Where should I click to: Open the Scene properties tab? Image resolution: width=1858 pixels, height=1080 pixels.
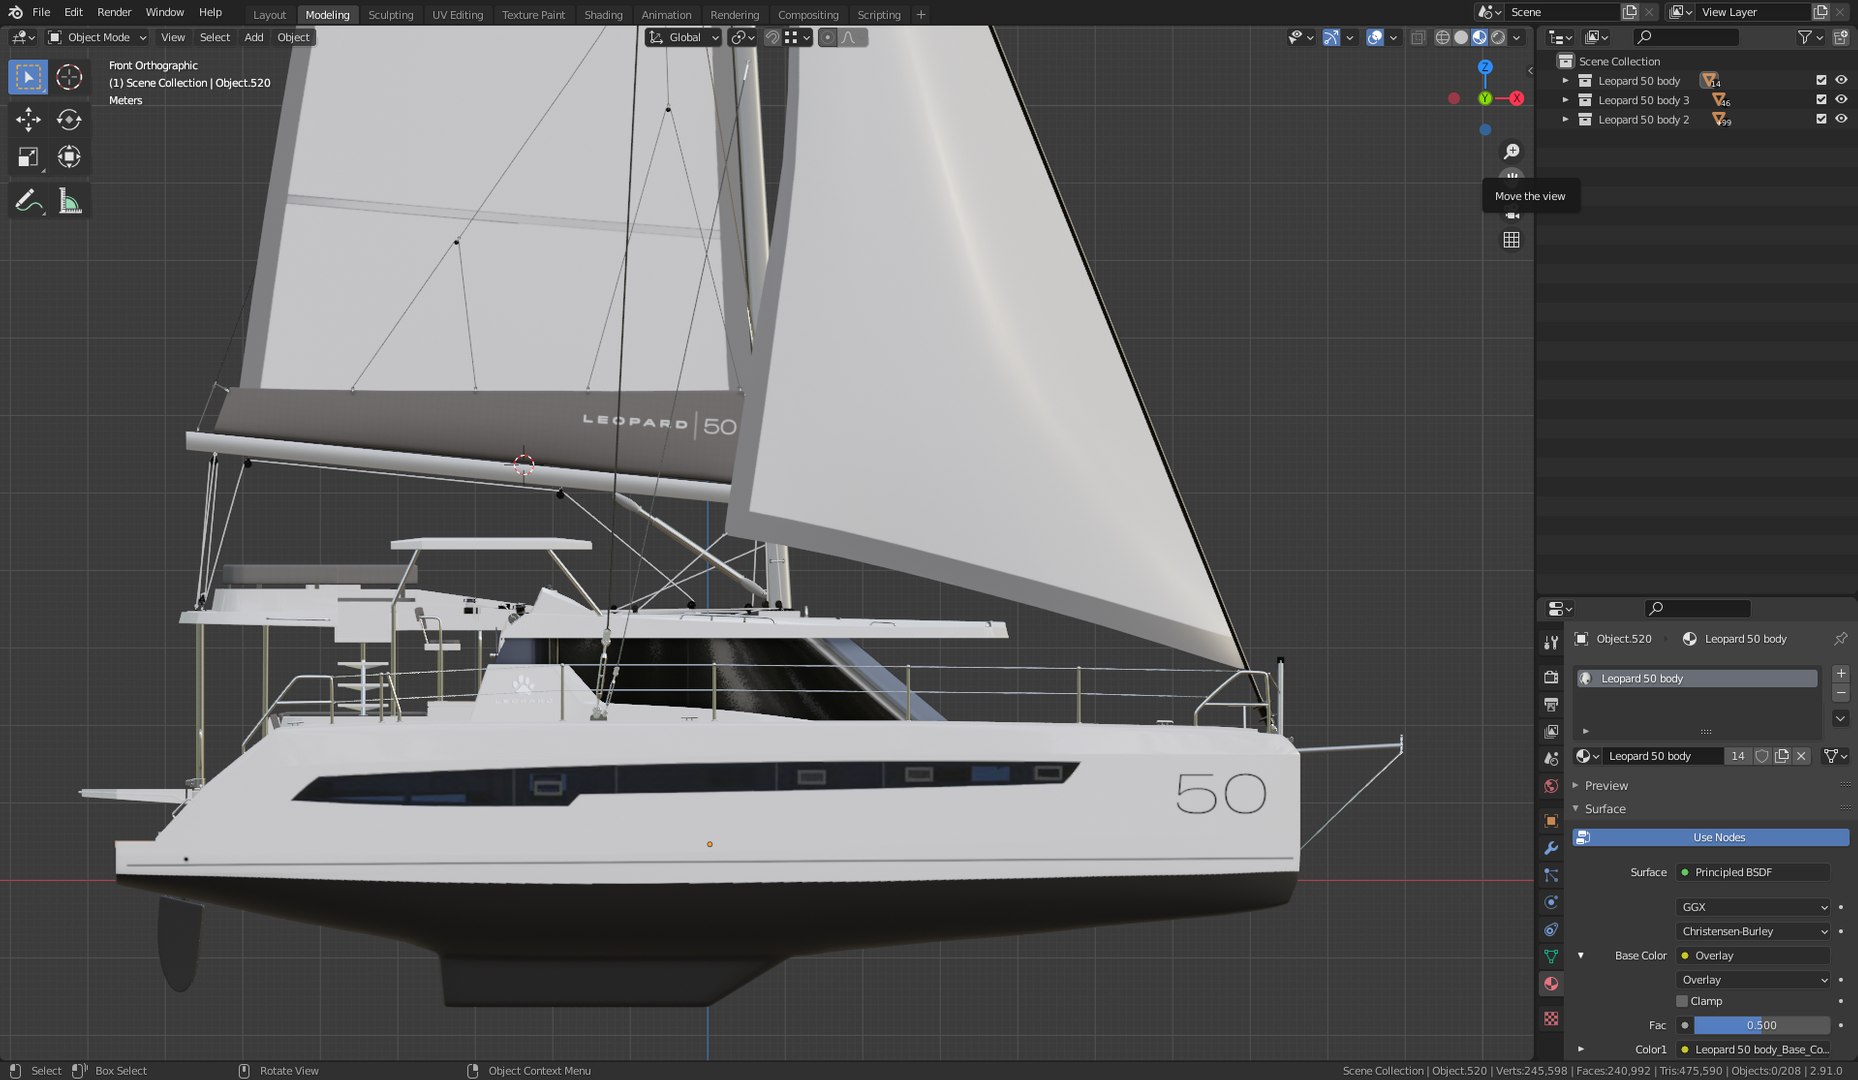(x=1551, y=759)
